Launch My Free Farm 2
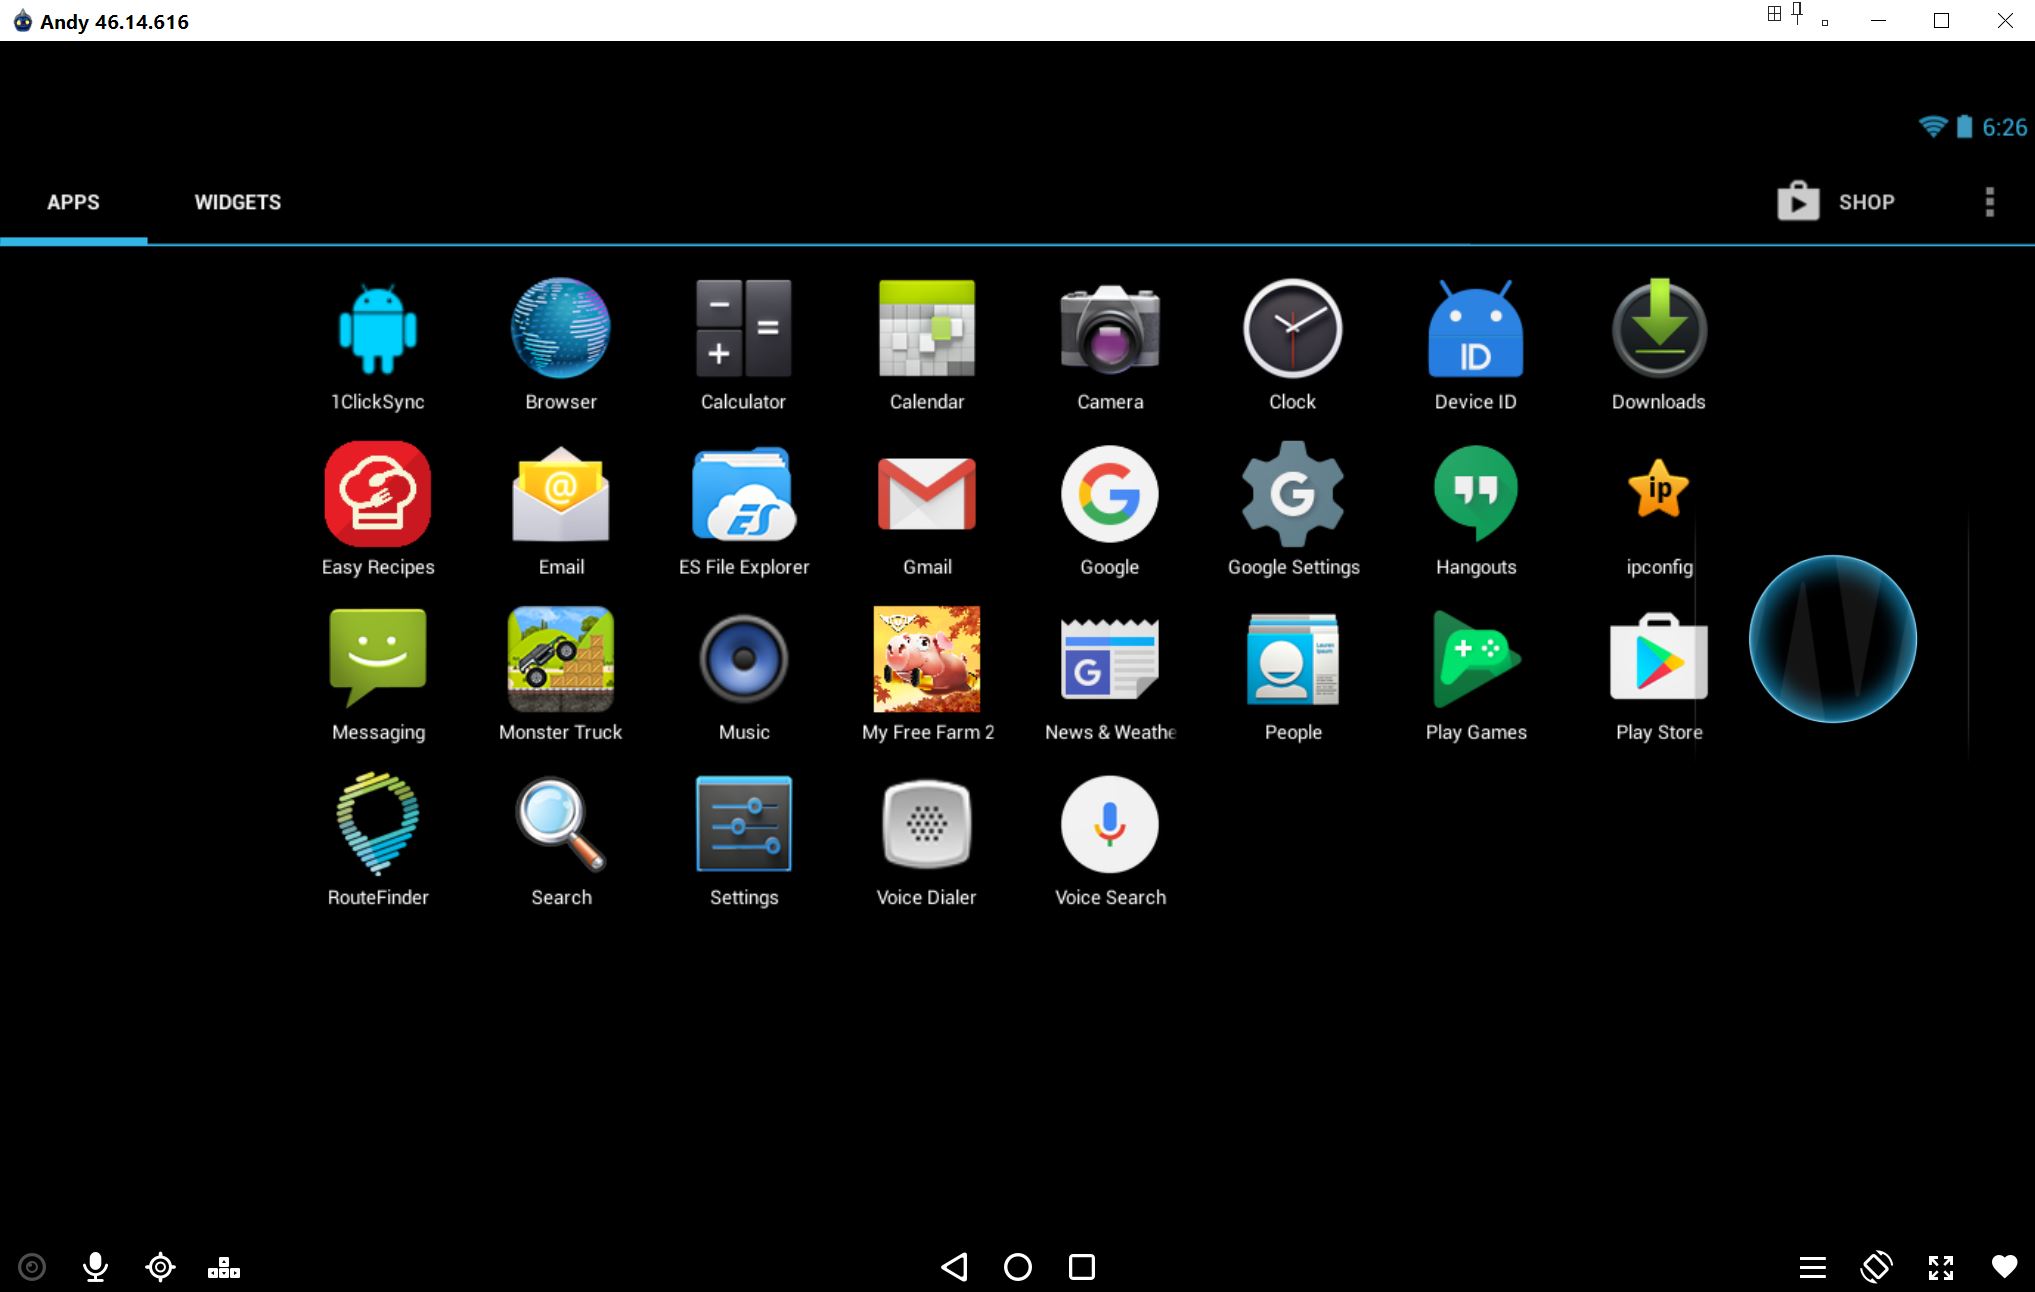The height and width of the screenshot is (1292, 2035). (x=927, y=675)
